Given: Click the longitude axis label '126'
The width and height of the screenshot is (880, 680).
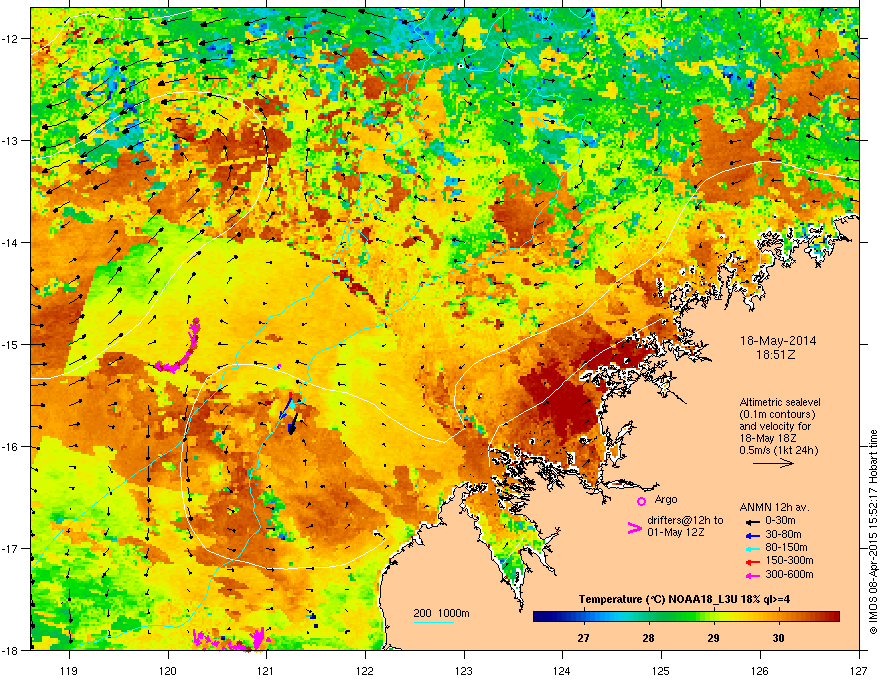Looking at the screenshot, I should [760, 670].
